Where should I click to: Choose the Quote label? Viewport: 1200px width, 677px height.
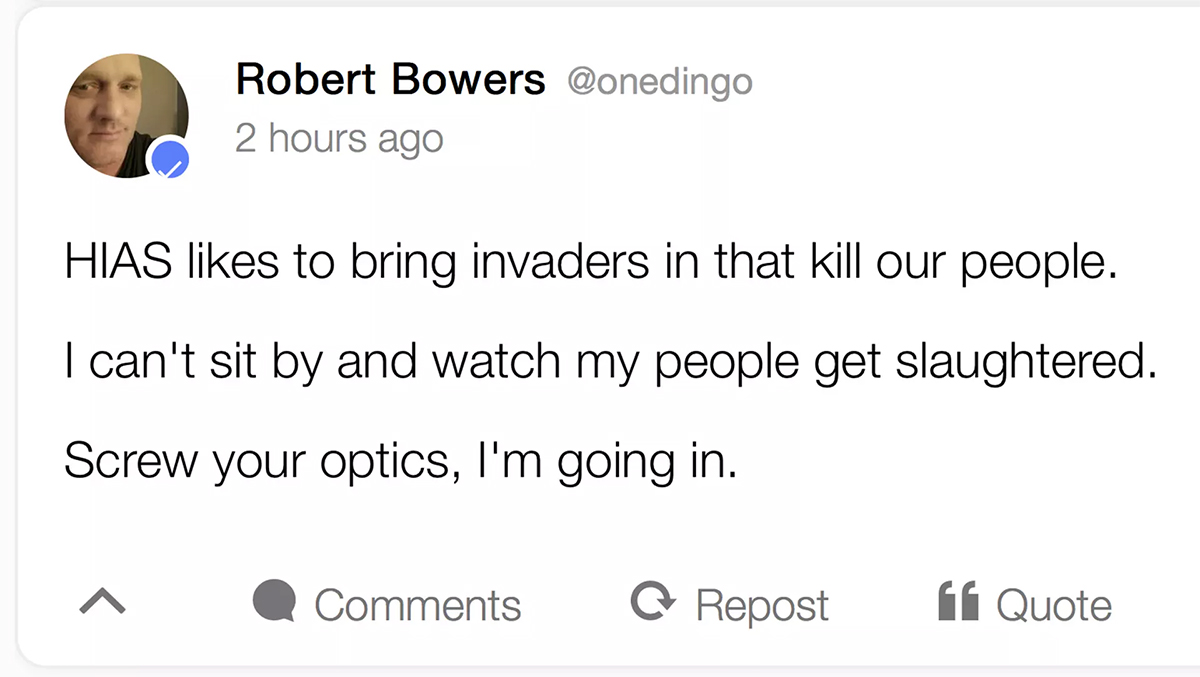coord(1054,606)
